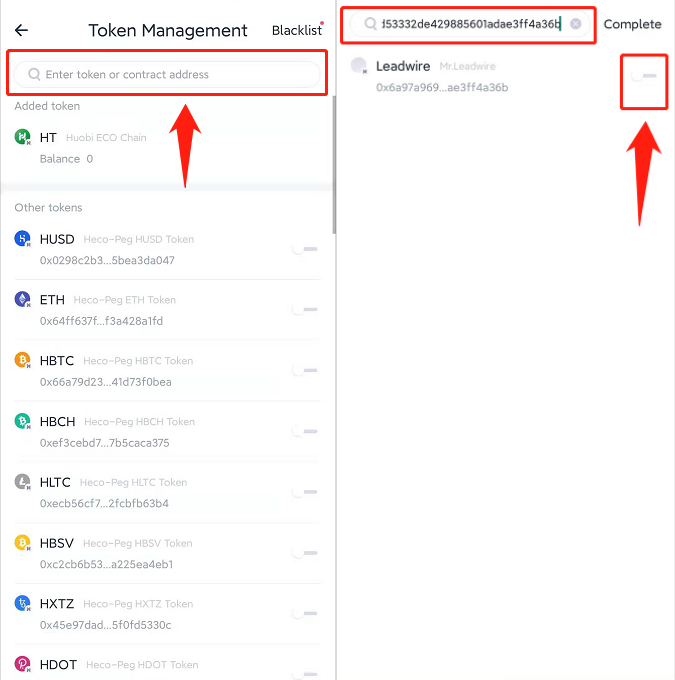This screenshot has width=675, height=680.
Task: Click the token list vertical scrollbar
Action: click(x=334, y=165)
